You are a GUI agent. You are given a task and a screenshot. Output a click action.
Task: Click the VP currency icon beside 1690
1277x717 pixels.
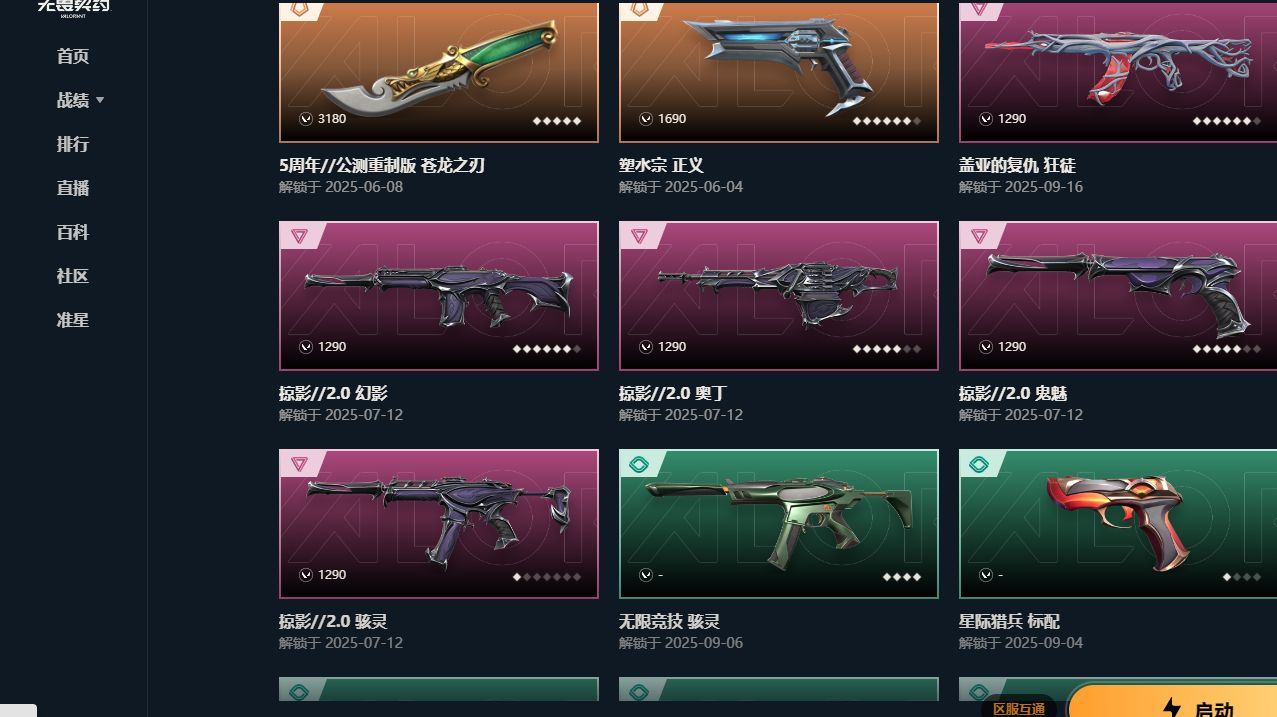pos(646,119)
